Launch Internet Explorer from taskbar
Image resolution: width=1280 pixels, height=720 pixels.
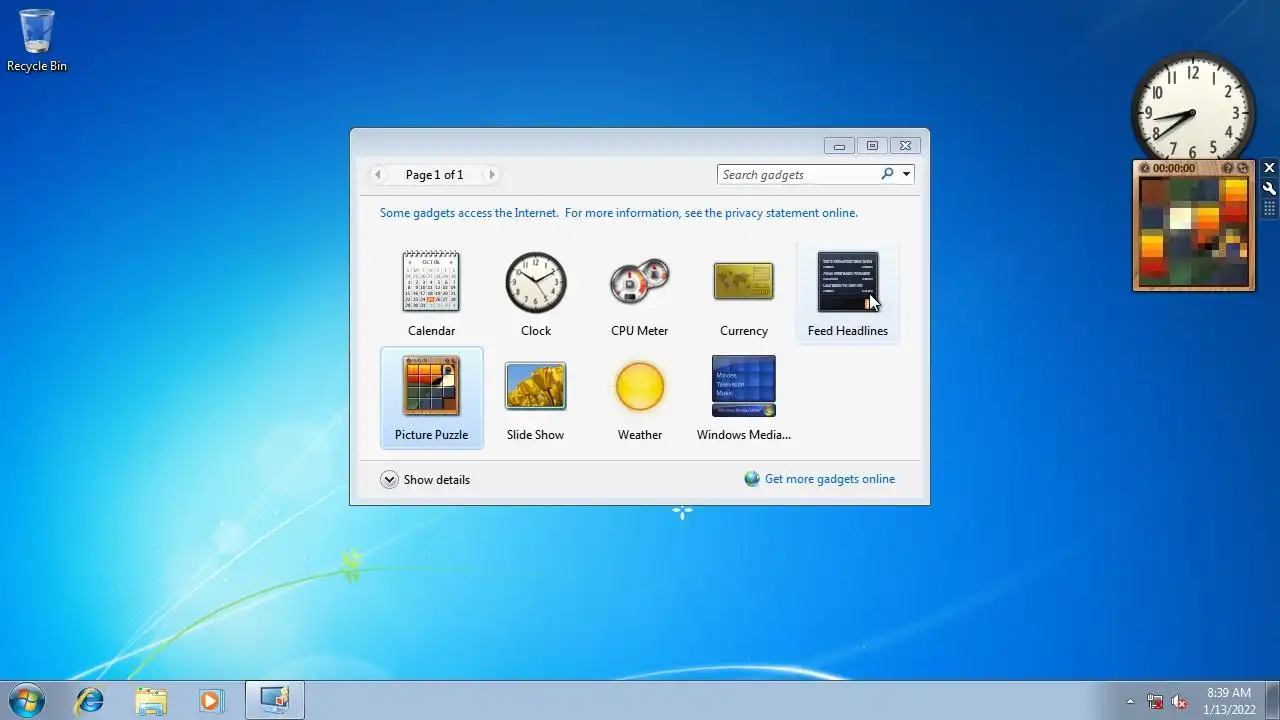(x=90, y=700)
